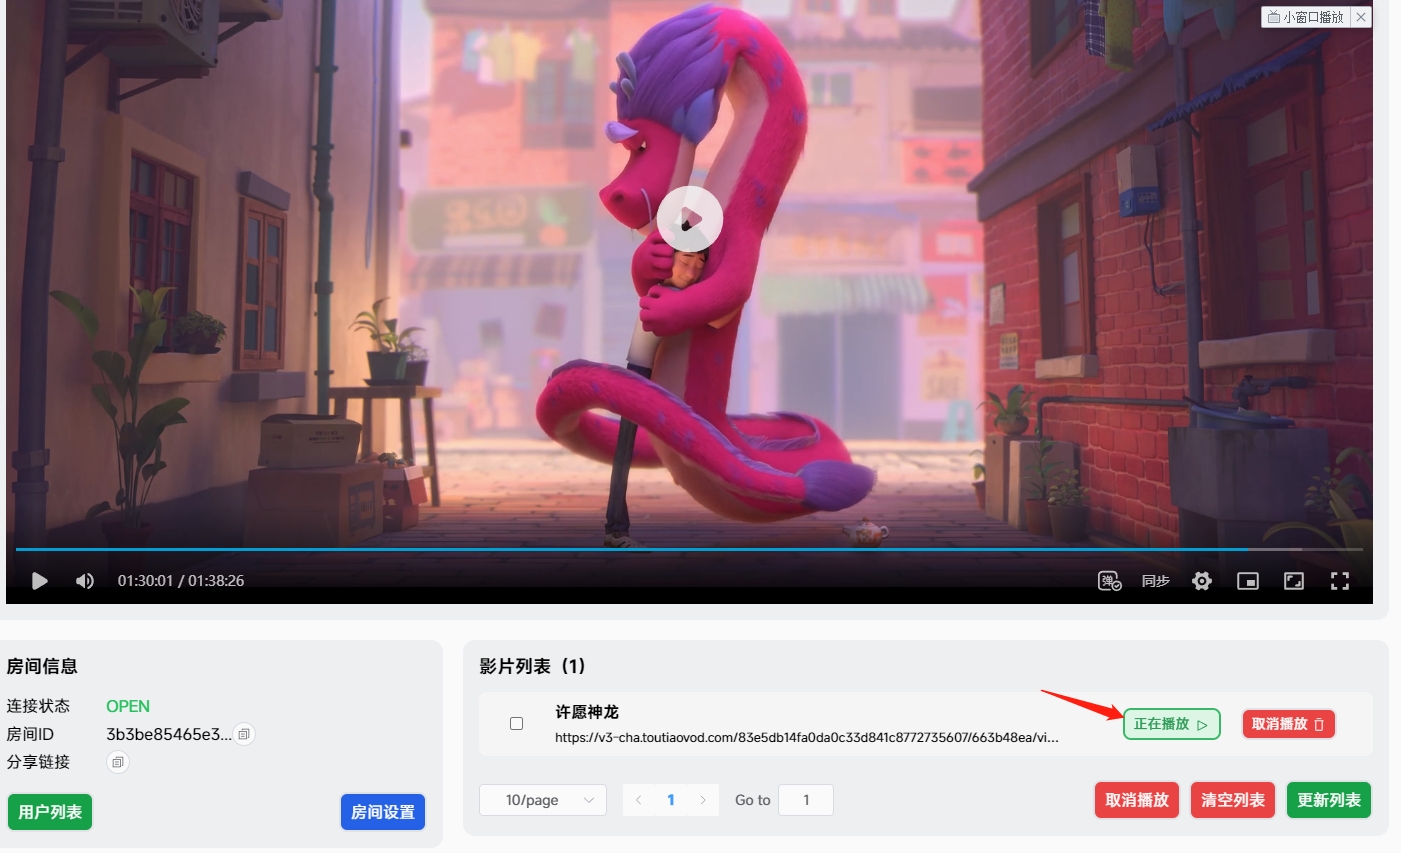Screen dimensions: 1401x853
Task: Mute the video volume speaker icon
Action: [x=85, y=581]
